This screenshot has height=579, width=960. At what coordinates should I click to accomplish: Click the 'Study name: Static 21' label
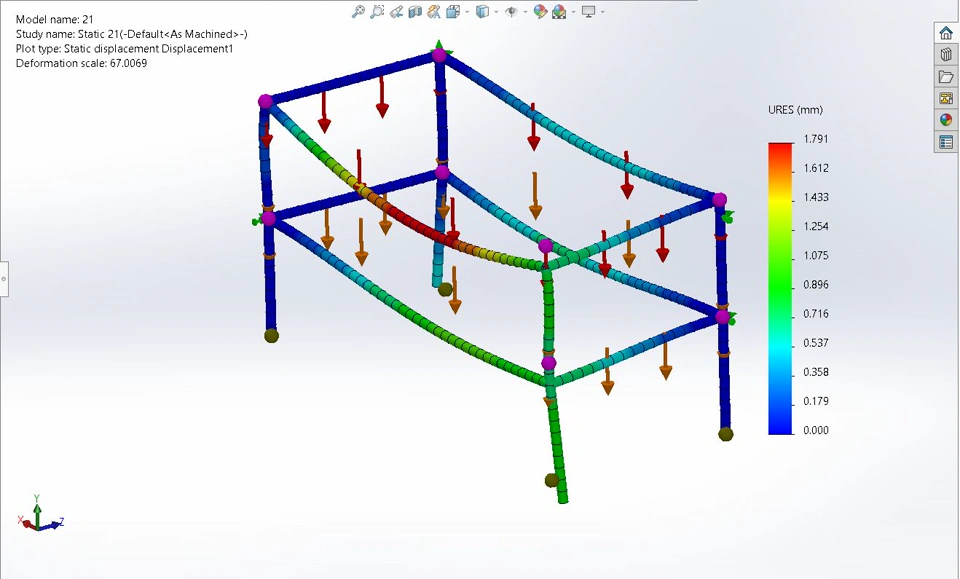click(132, 34)
